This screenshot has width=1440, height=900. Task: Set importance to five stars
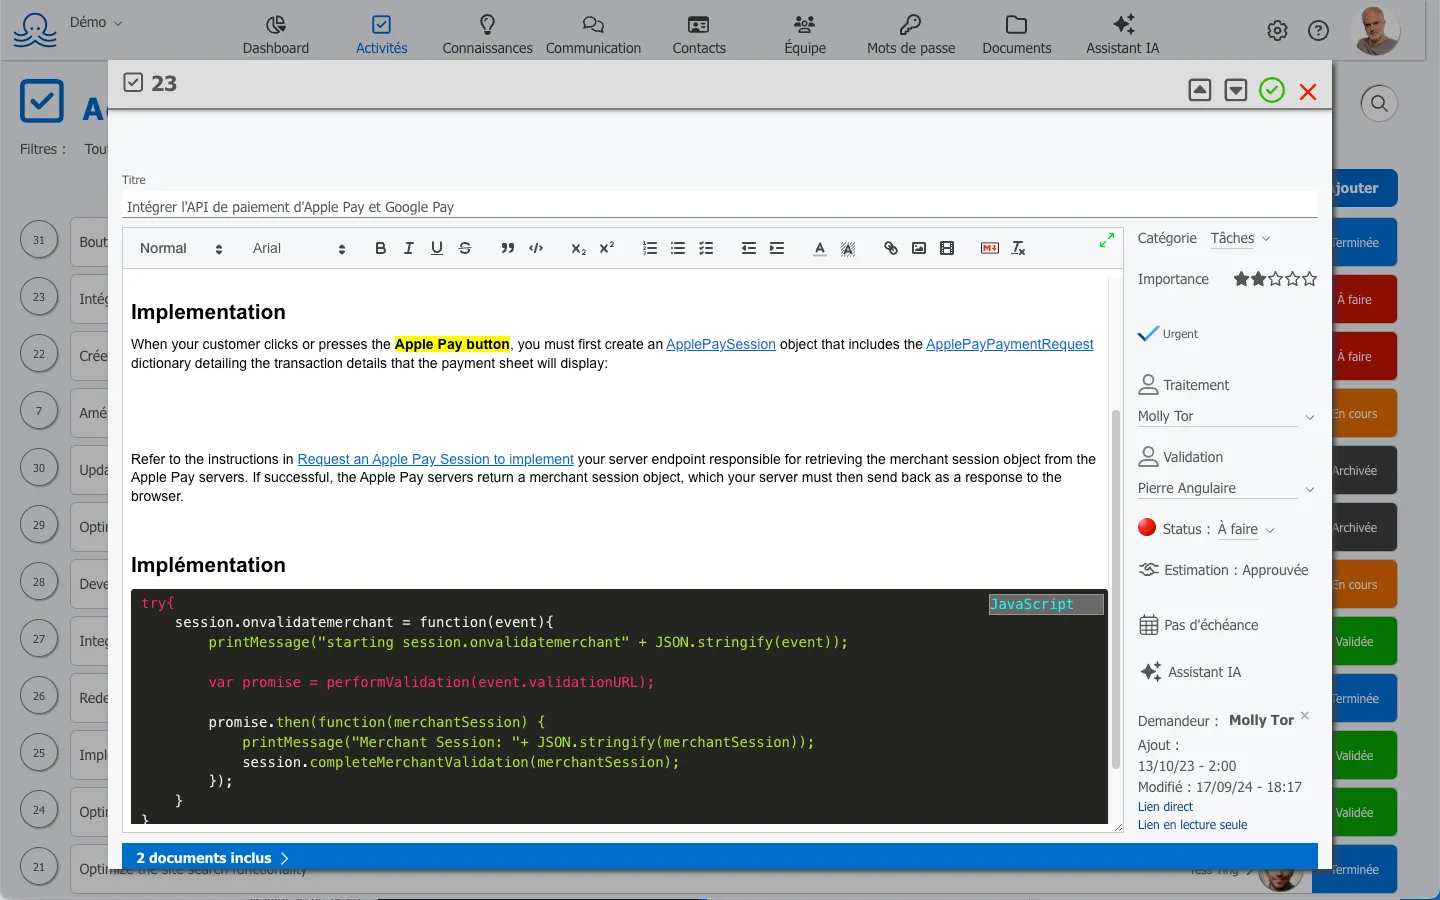click(x=1310, y=279)
